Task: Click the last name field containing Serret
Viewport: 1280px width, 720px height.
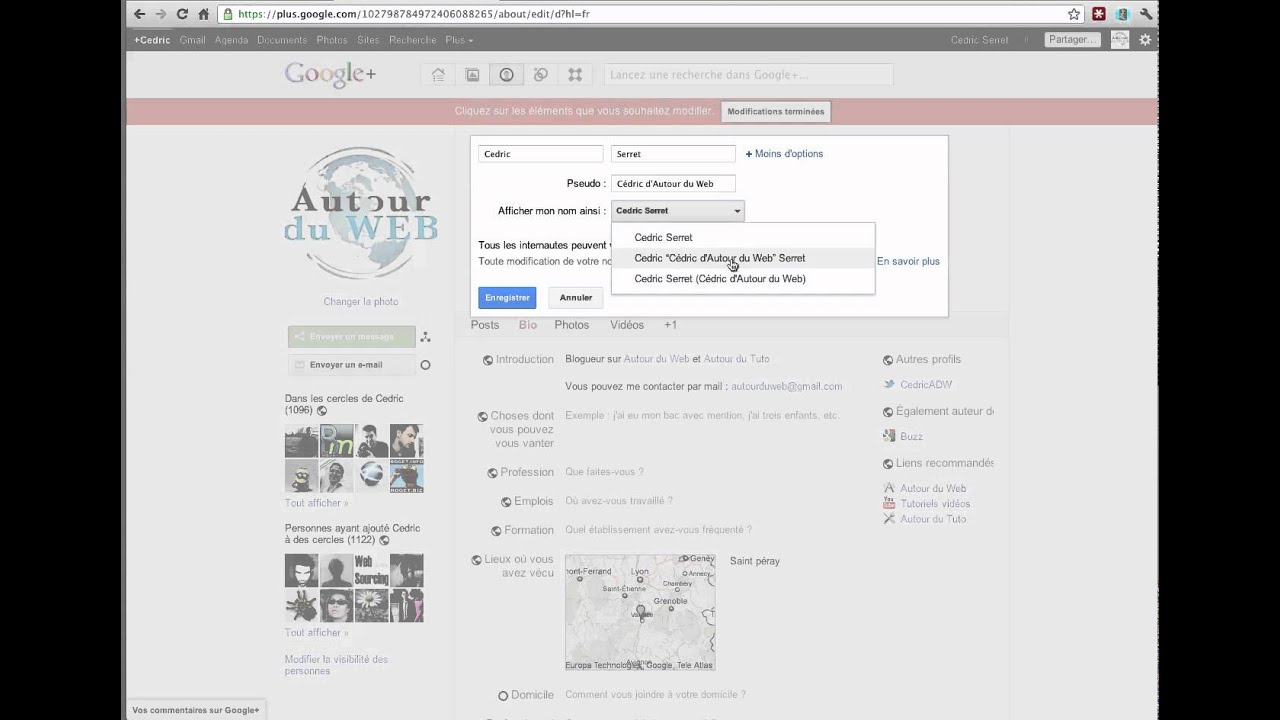Action: [x=673, y=154]
